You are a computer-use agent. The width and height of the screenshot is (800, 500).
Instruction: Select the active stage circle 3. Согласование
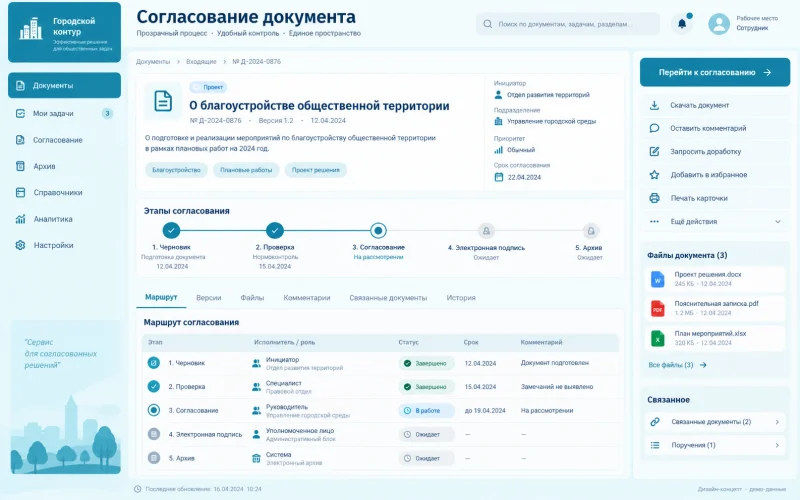pos(378,231)
